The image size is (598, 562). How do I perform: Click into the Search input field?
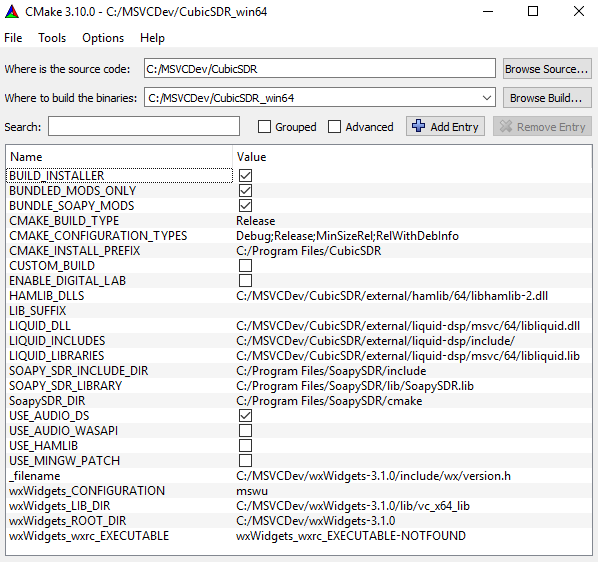click(x=144, y=126)
